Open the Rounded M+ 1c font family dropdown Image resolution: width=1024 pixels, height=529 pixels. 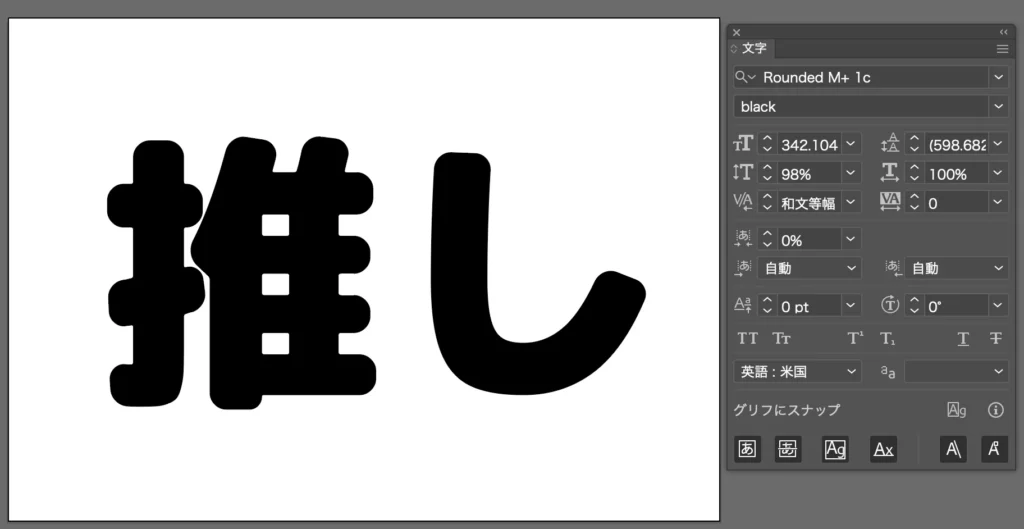click(999, 77)
